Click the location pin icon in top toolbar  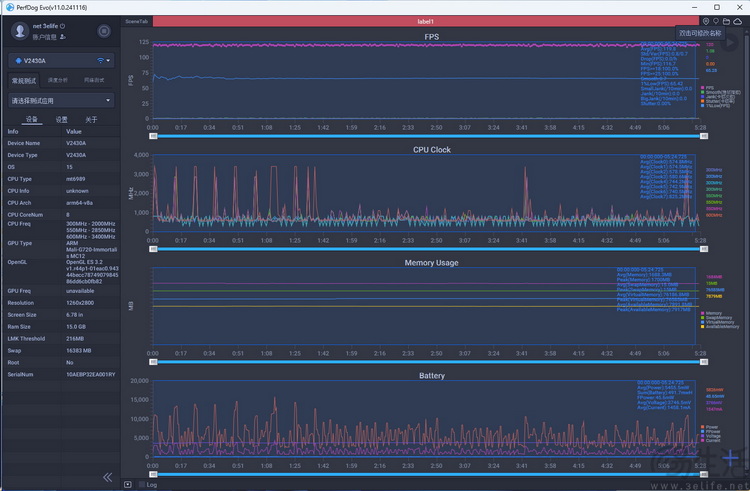point(706,21)
